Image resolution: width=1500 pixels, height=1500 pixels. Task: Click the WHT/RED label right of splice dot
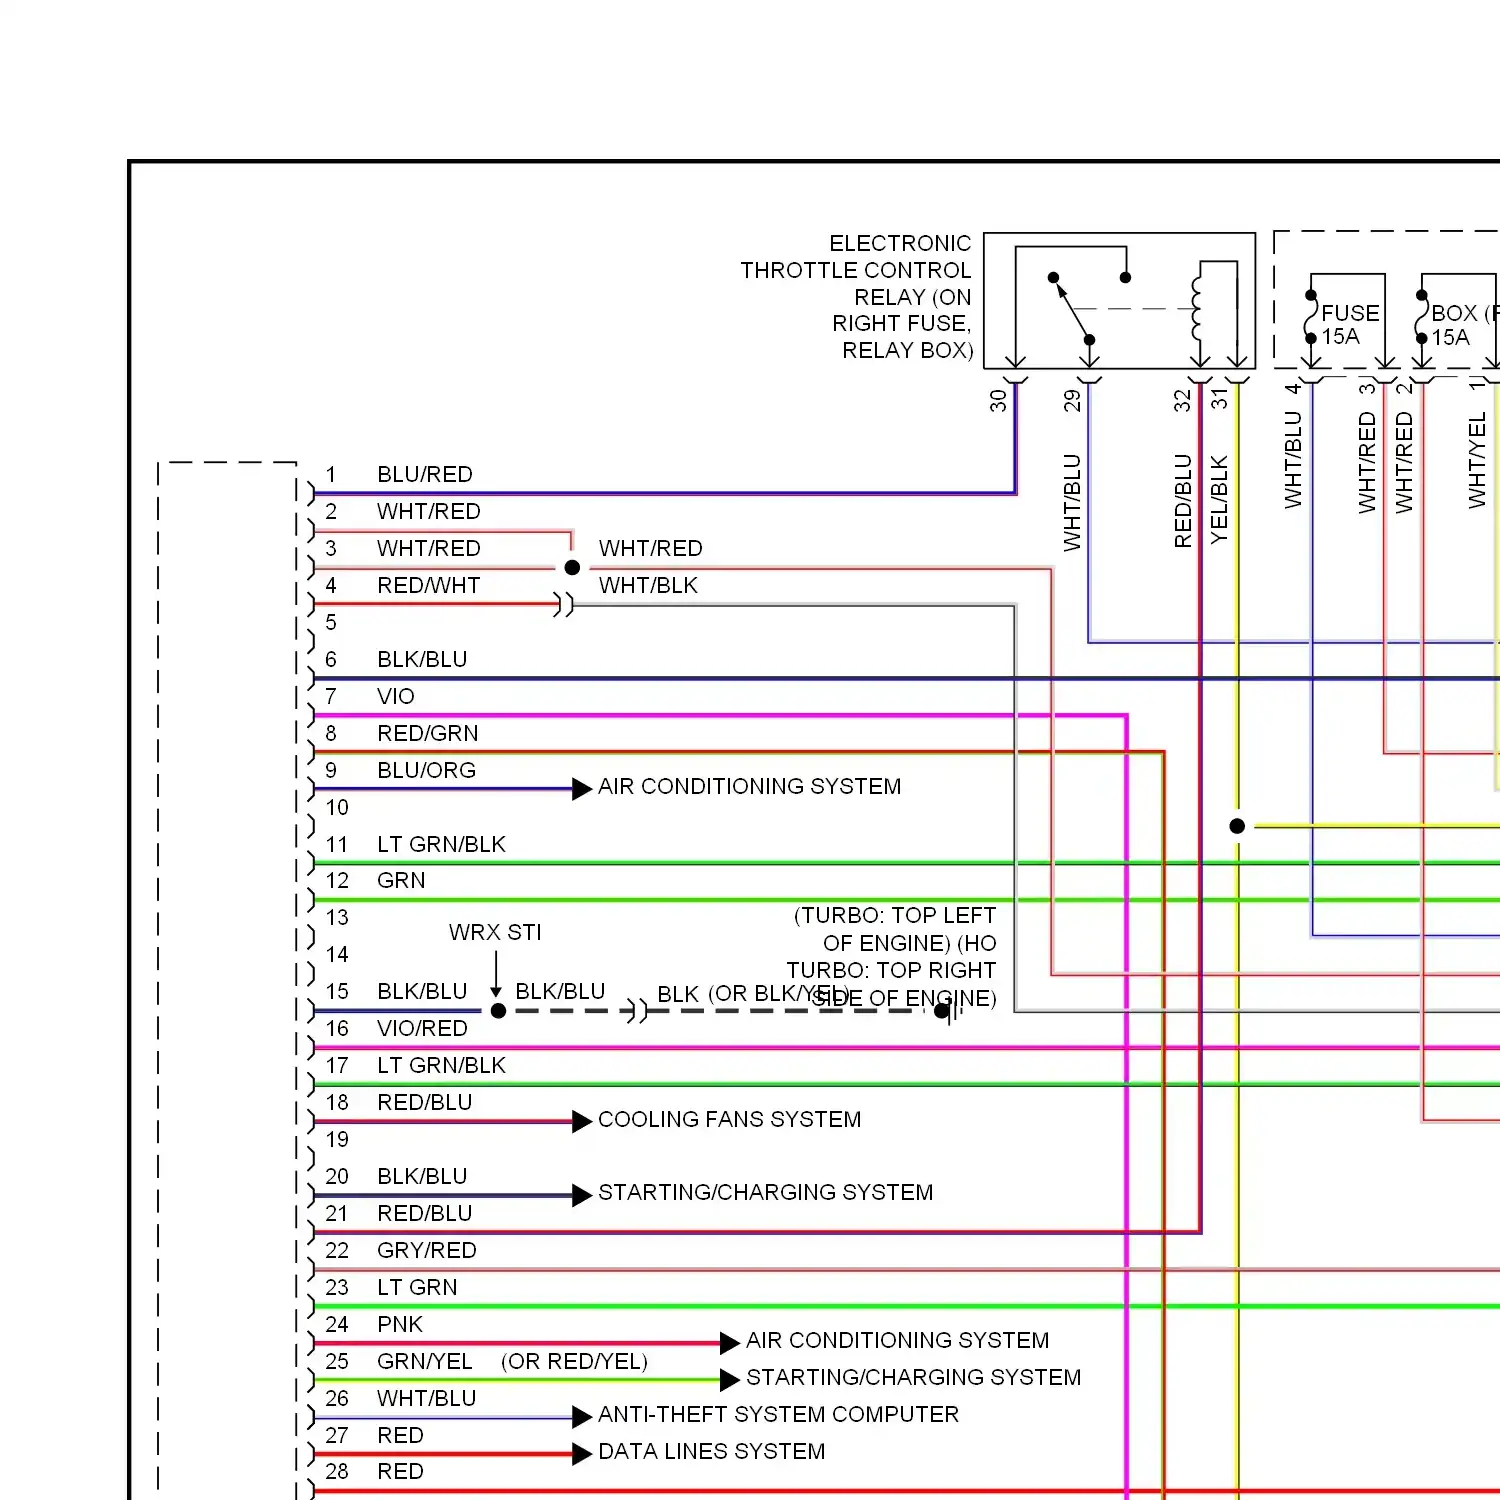651,548
